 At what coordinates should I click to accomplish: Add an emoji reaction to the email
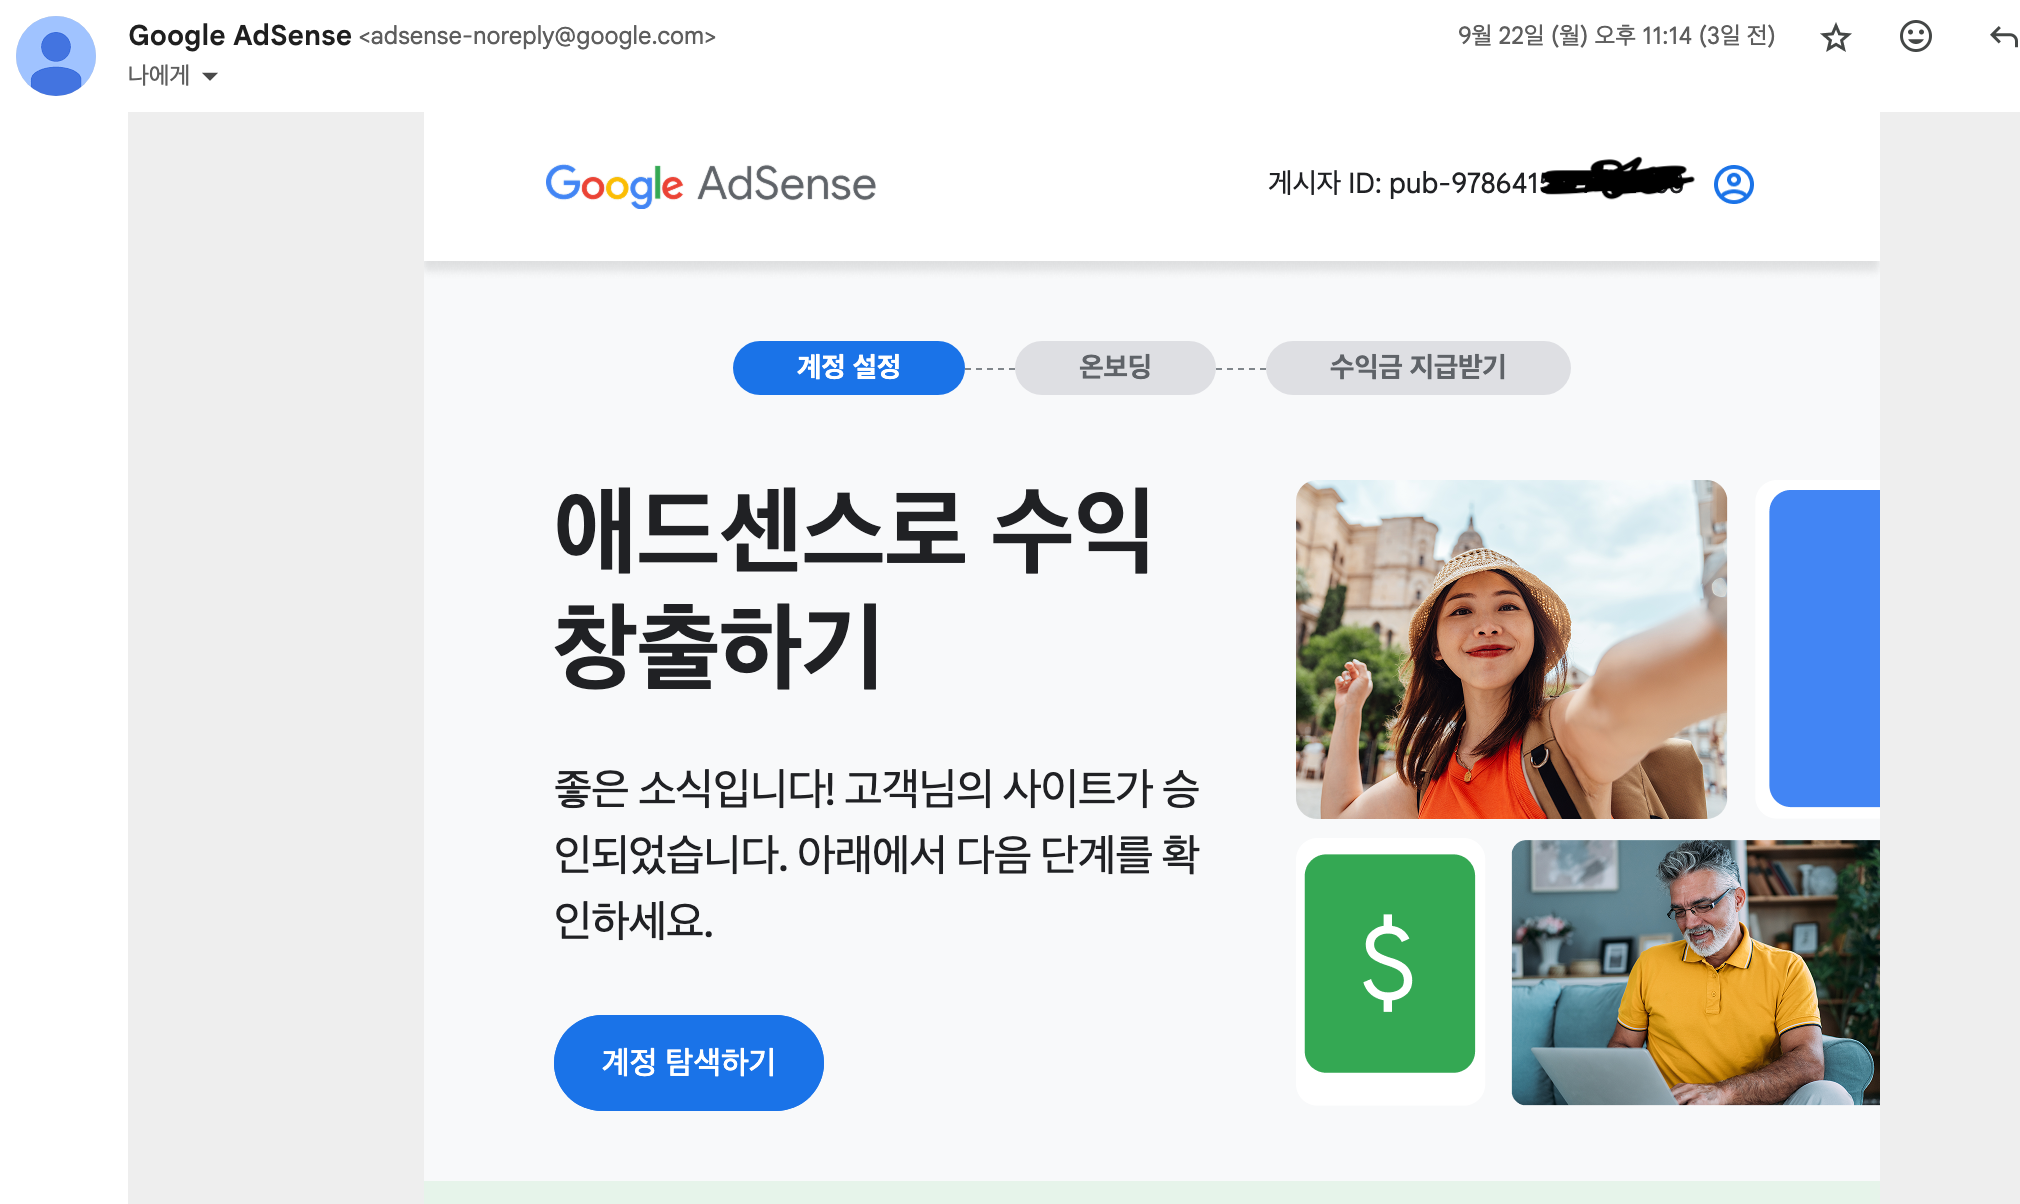(1915, 37)
